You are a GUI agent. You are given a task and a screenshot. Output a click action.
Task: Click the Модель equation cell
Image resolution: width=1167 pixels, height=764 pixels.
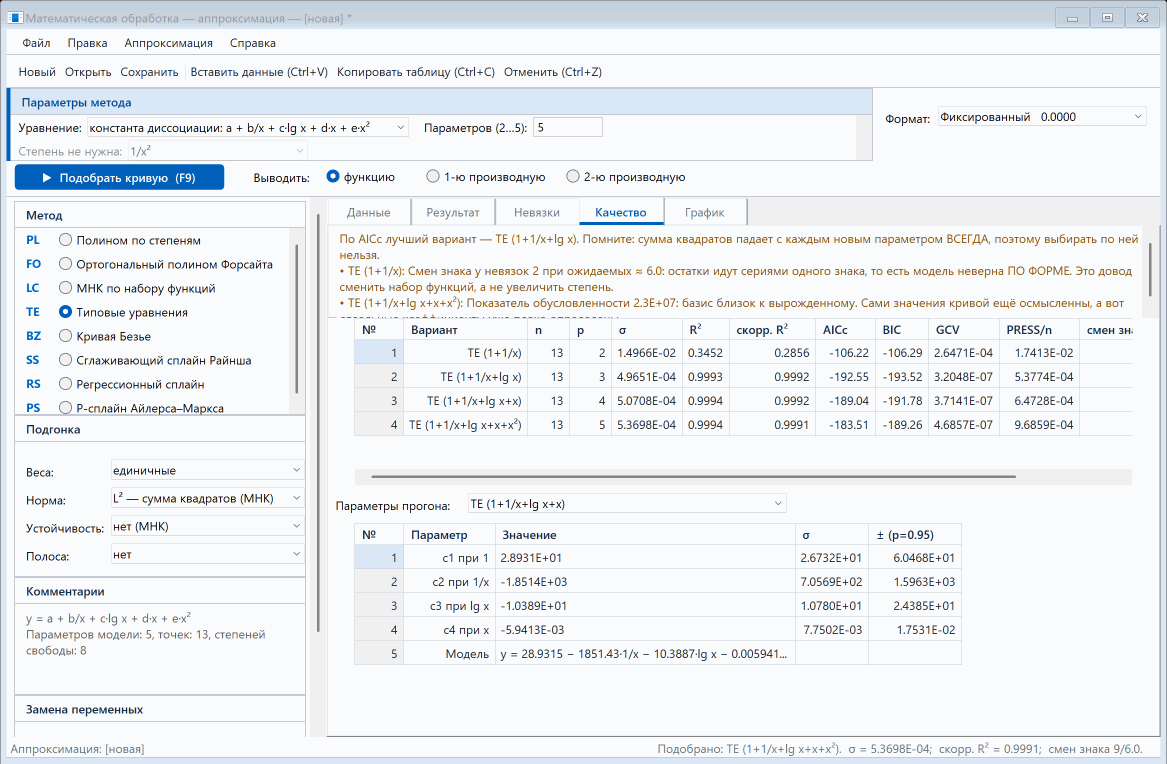[x=645, y=654]
